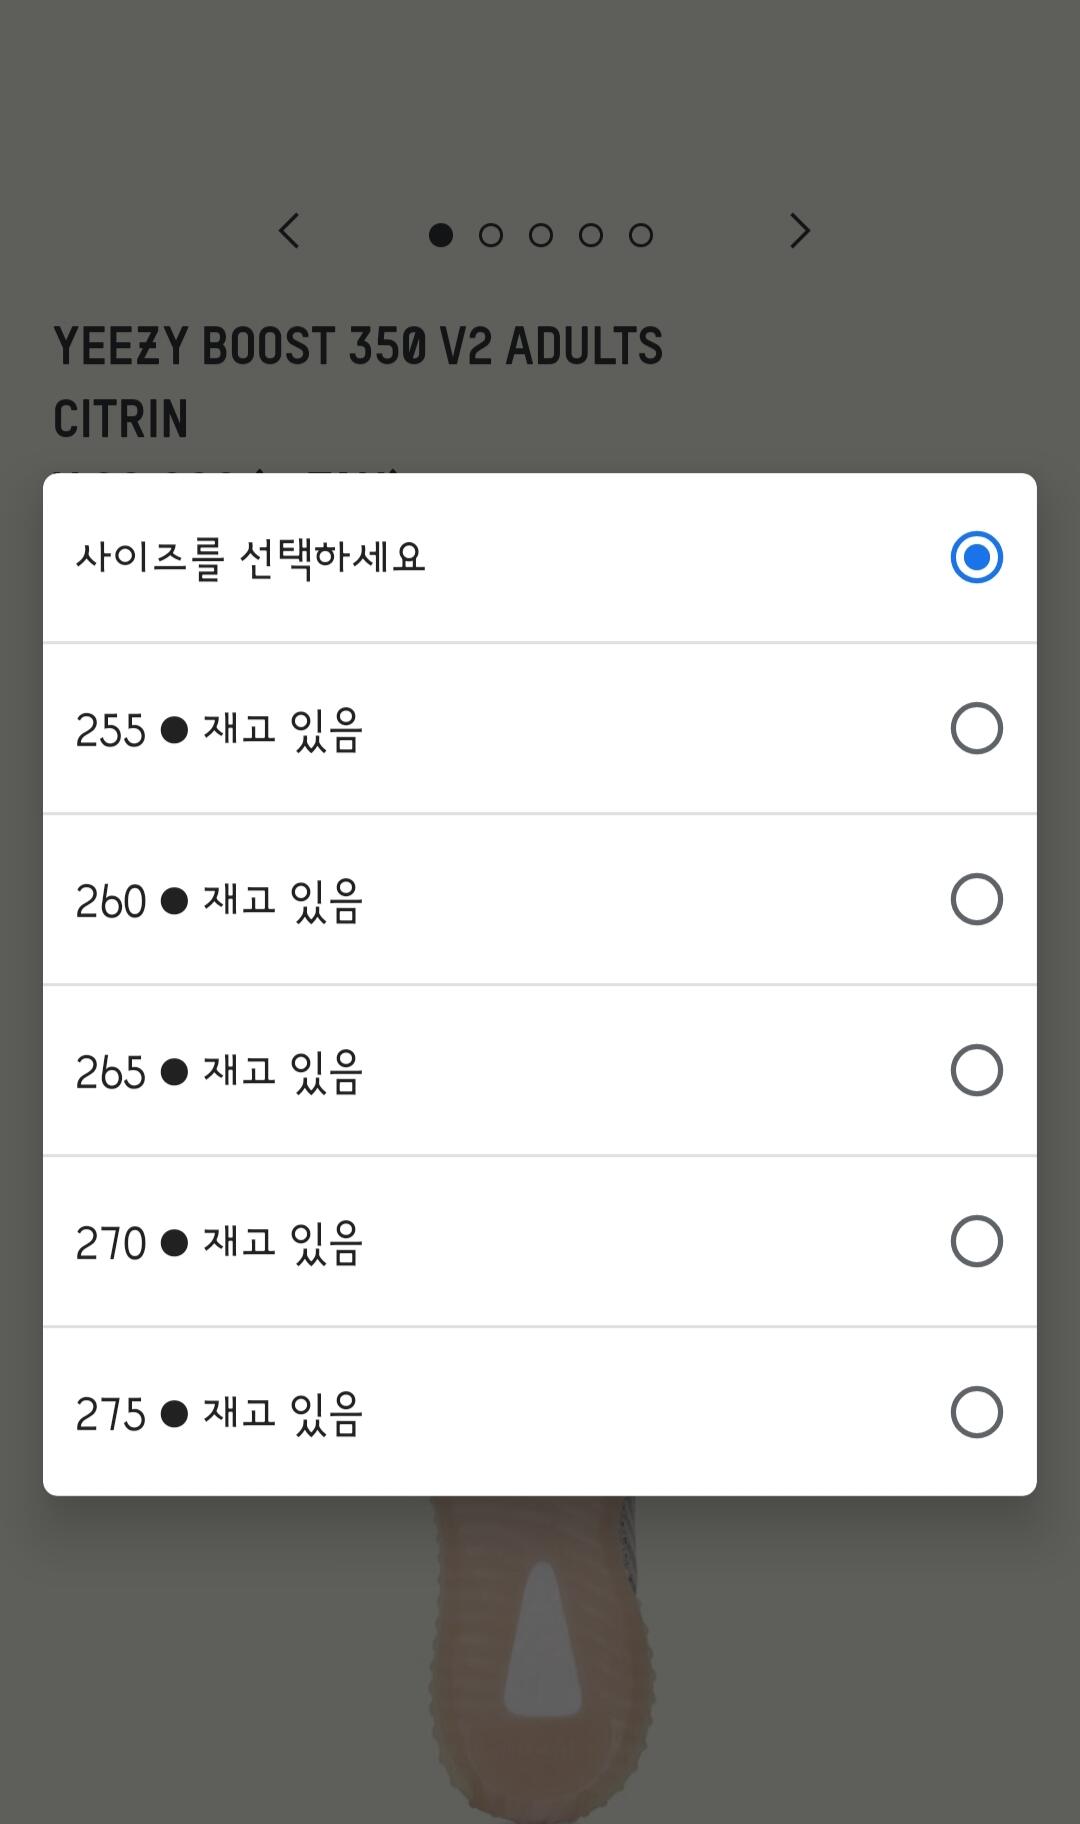The image size is (1080, 1824).
Task: Select the first carousel dot indicator
Action: tap(441, 235)
